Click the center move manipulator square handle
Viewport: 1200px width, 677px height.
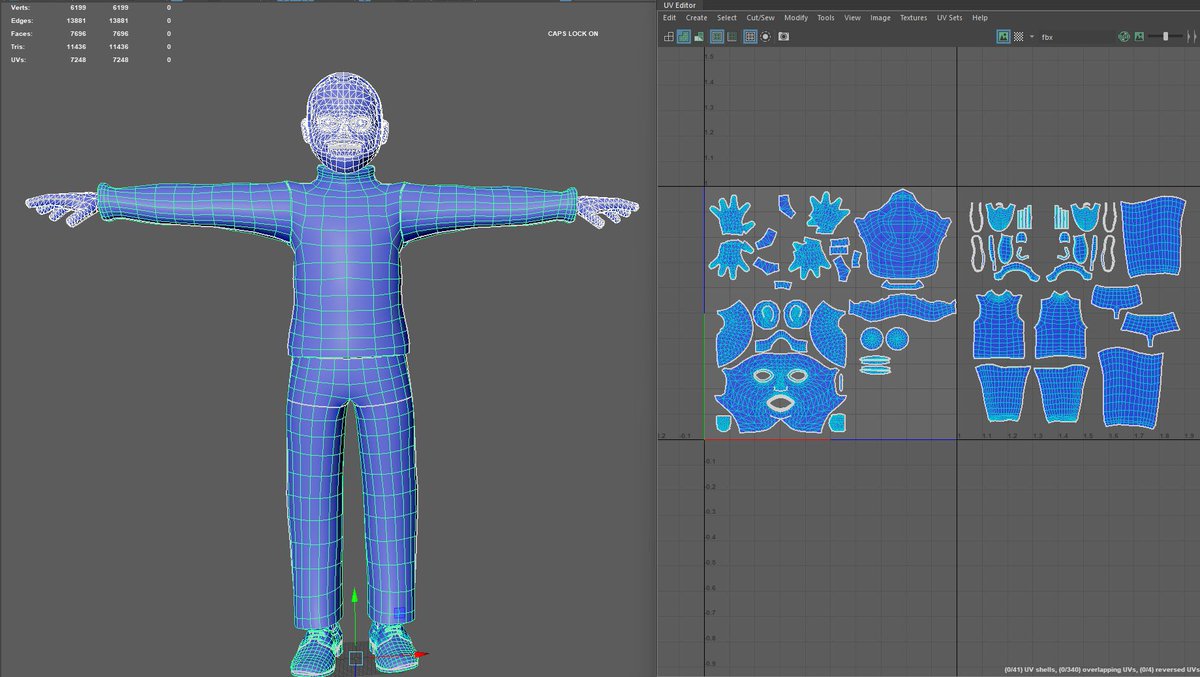point(355,657)
